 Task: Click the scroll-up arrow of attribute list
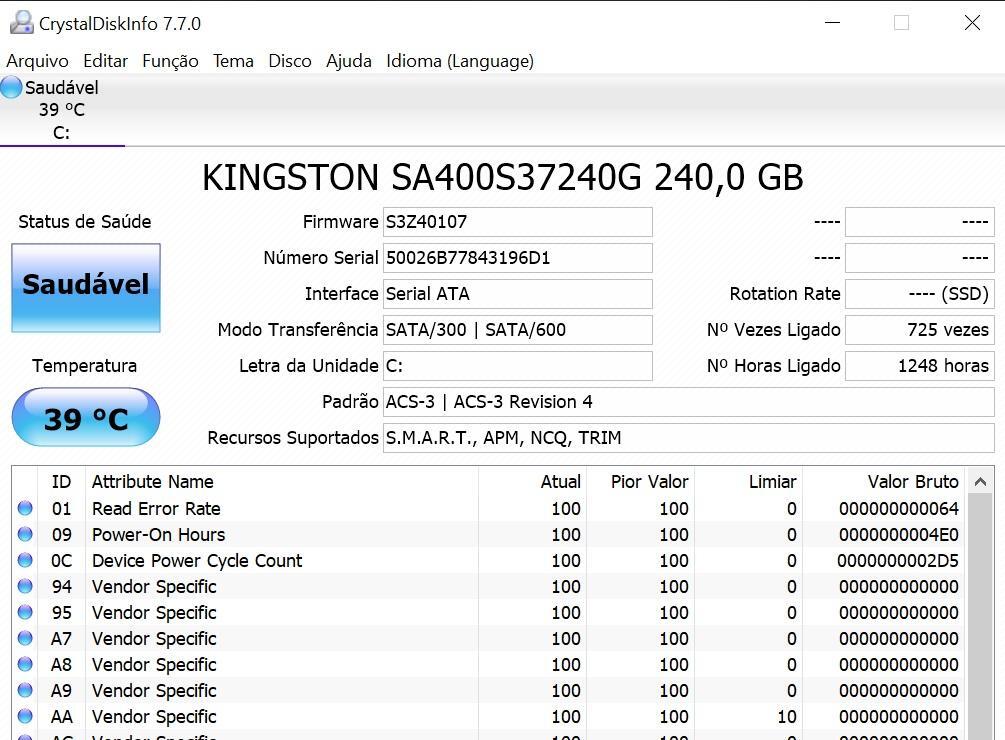pyautogui.click(x=981, y=481)
